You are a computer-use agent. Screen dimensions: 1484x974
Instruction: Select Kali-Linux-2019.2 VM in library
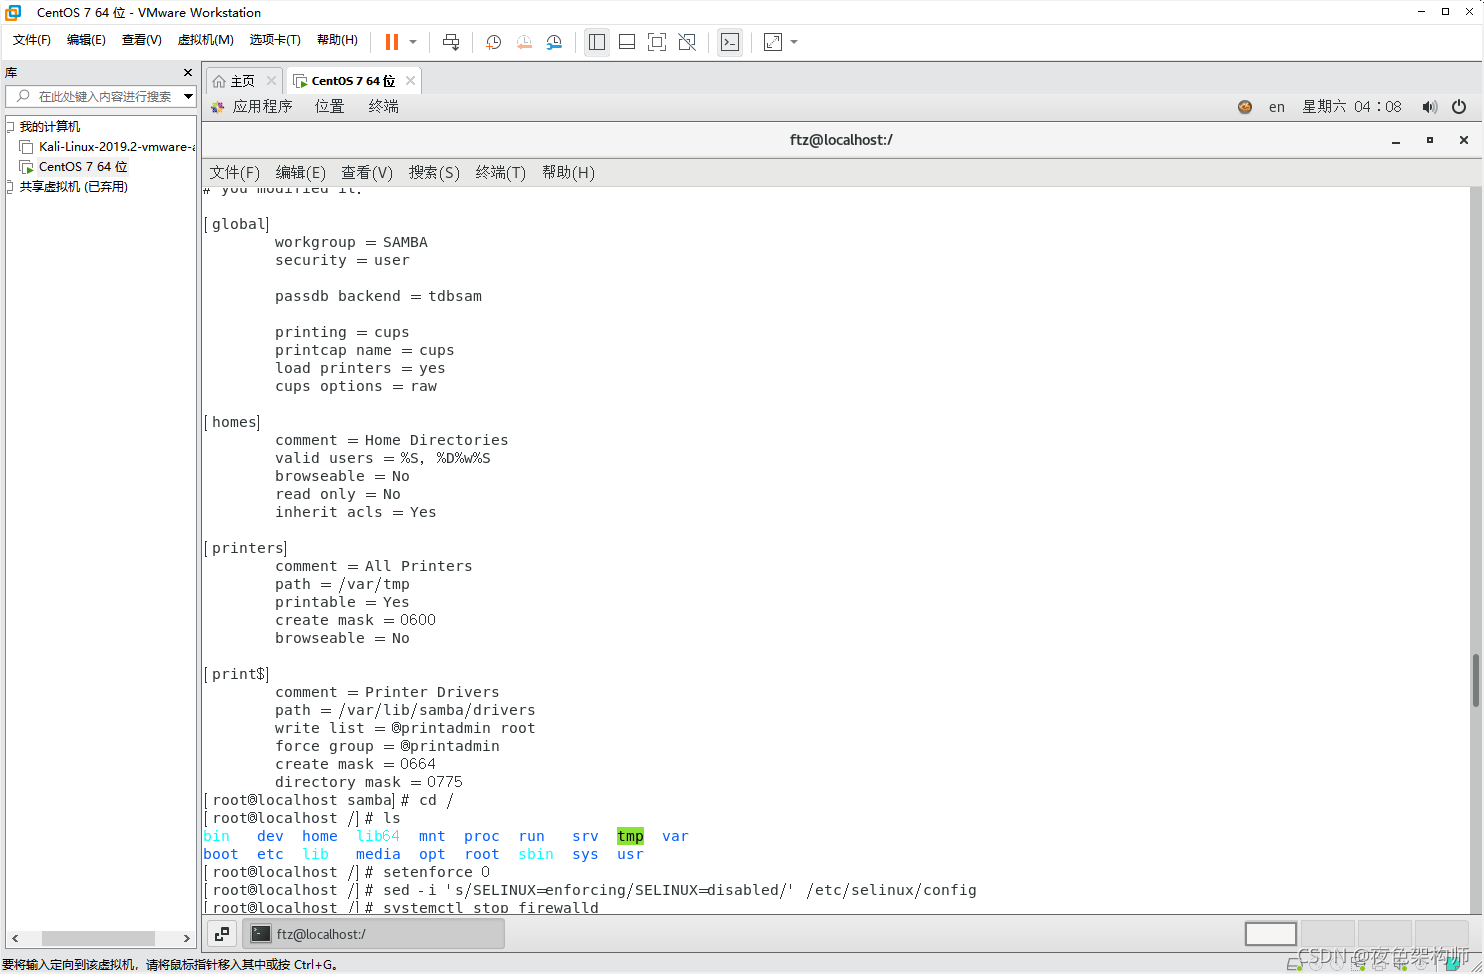tap(108, 147)
